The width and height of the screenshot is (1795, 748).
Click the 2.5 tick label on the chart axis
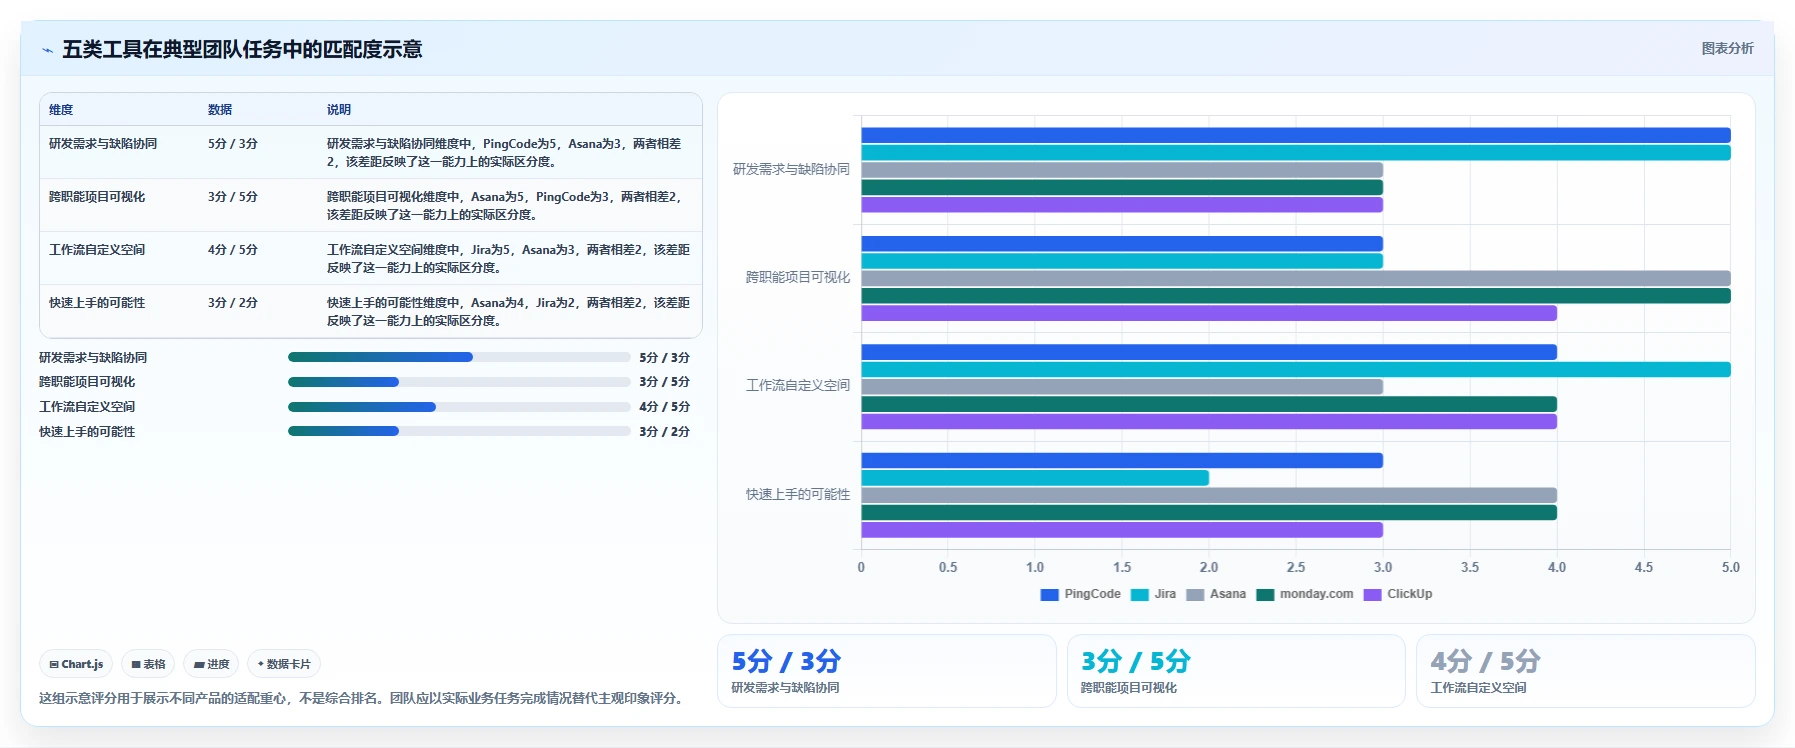pos(1296,567)
